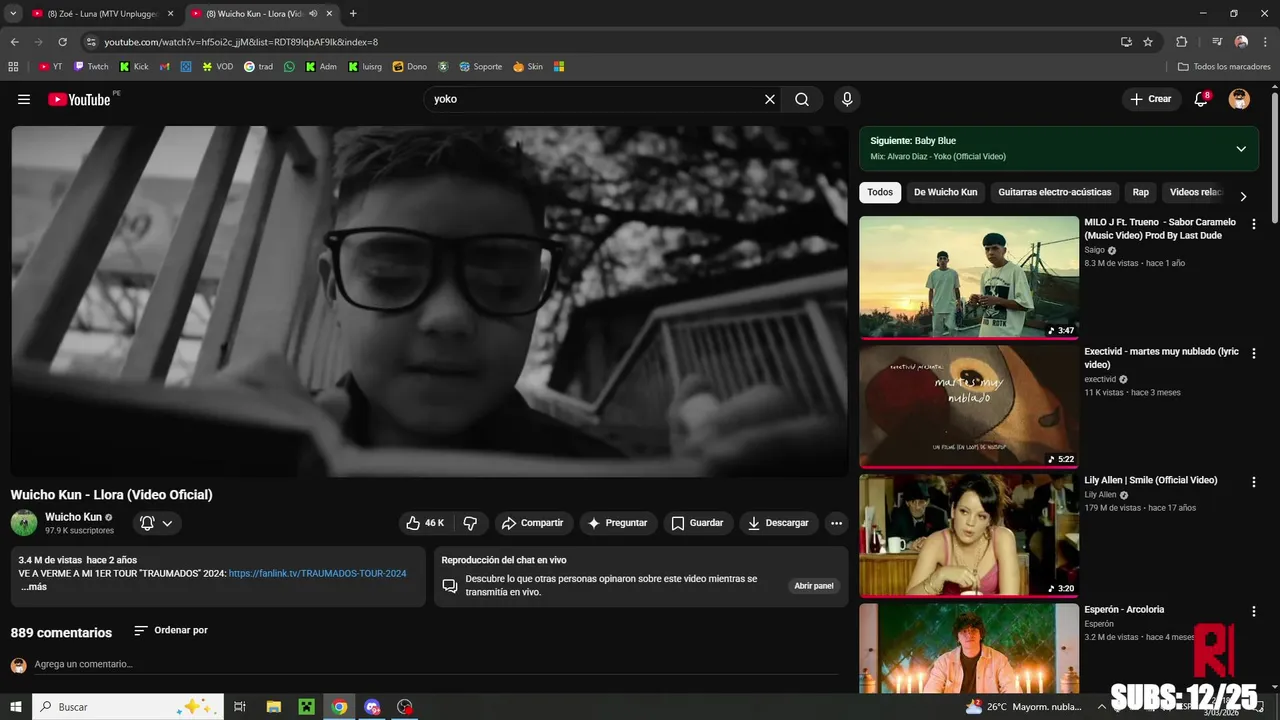Open Wuicho Kun channel avatar
The image size is (1280, 720).
point(24,523)
